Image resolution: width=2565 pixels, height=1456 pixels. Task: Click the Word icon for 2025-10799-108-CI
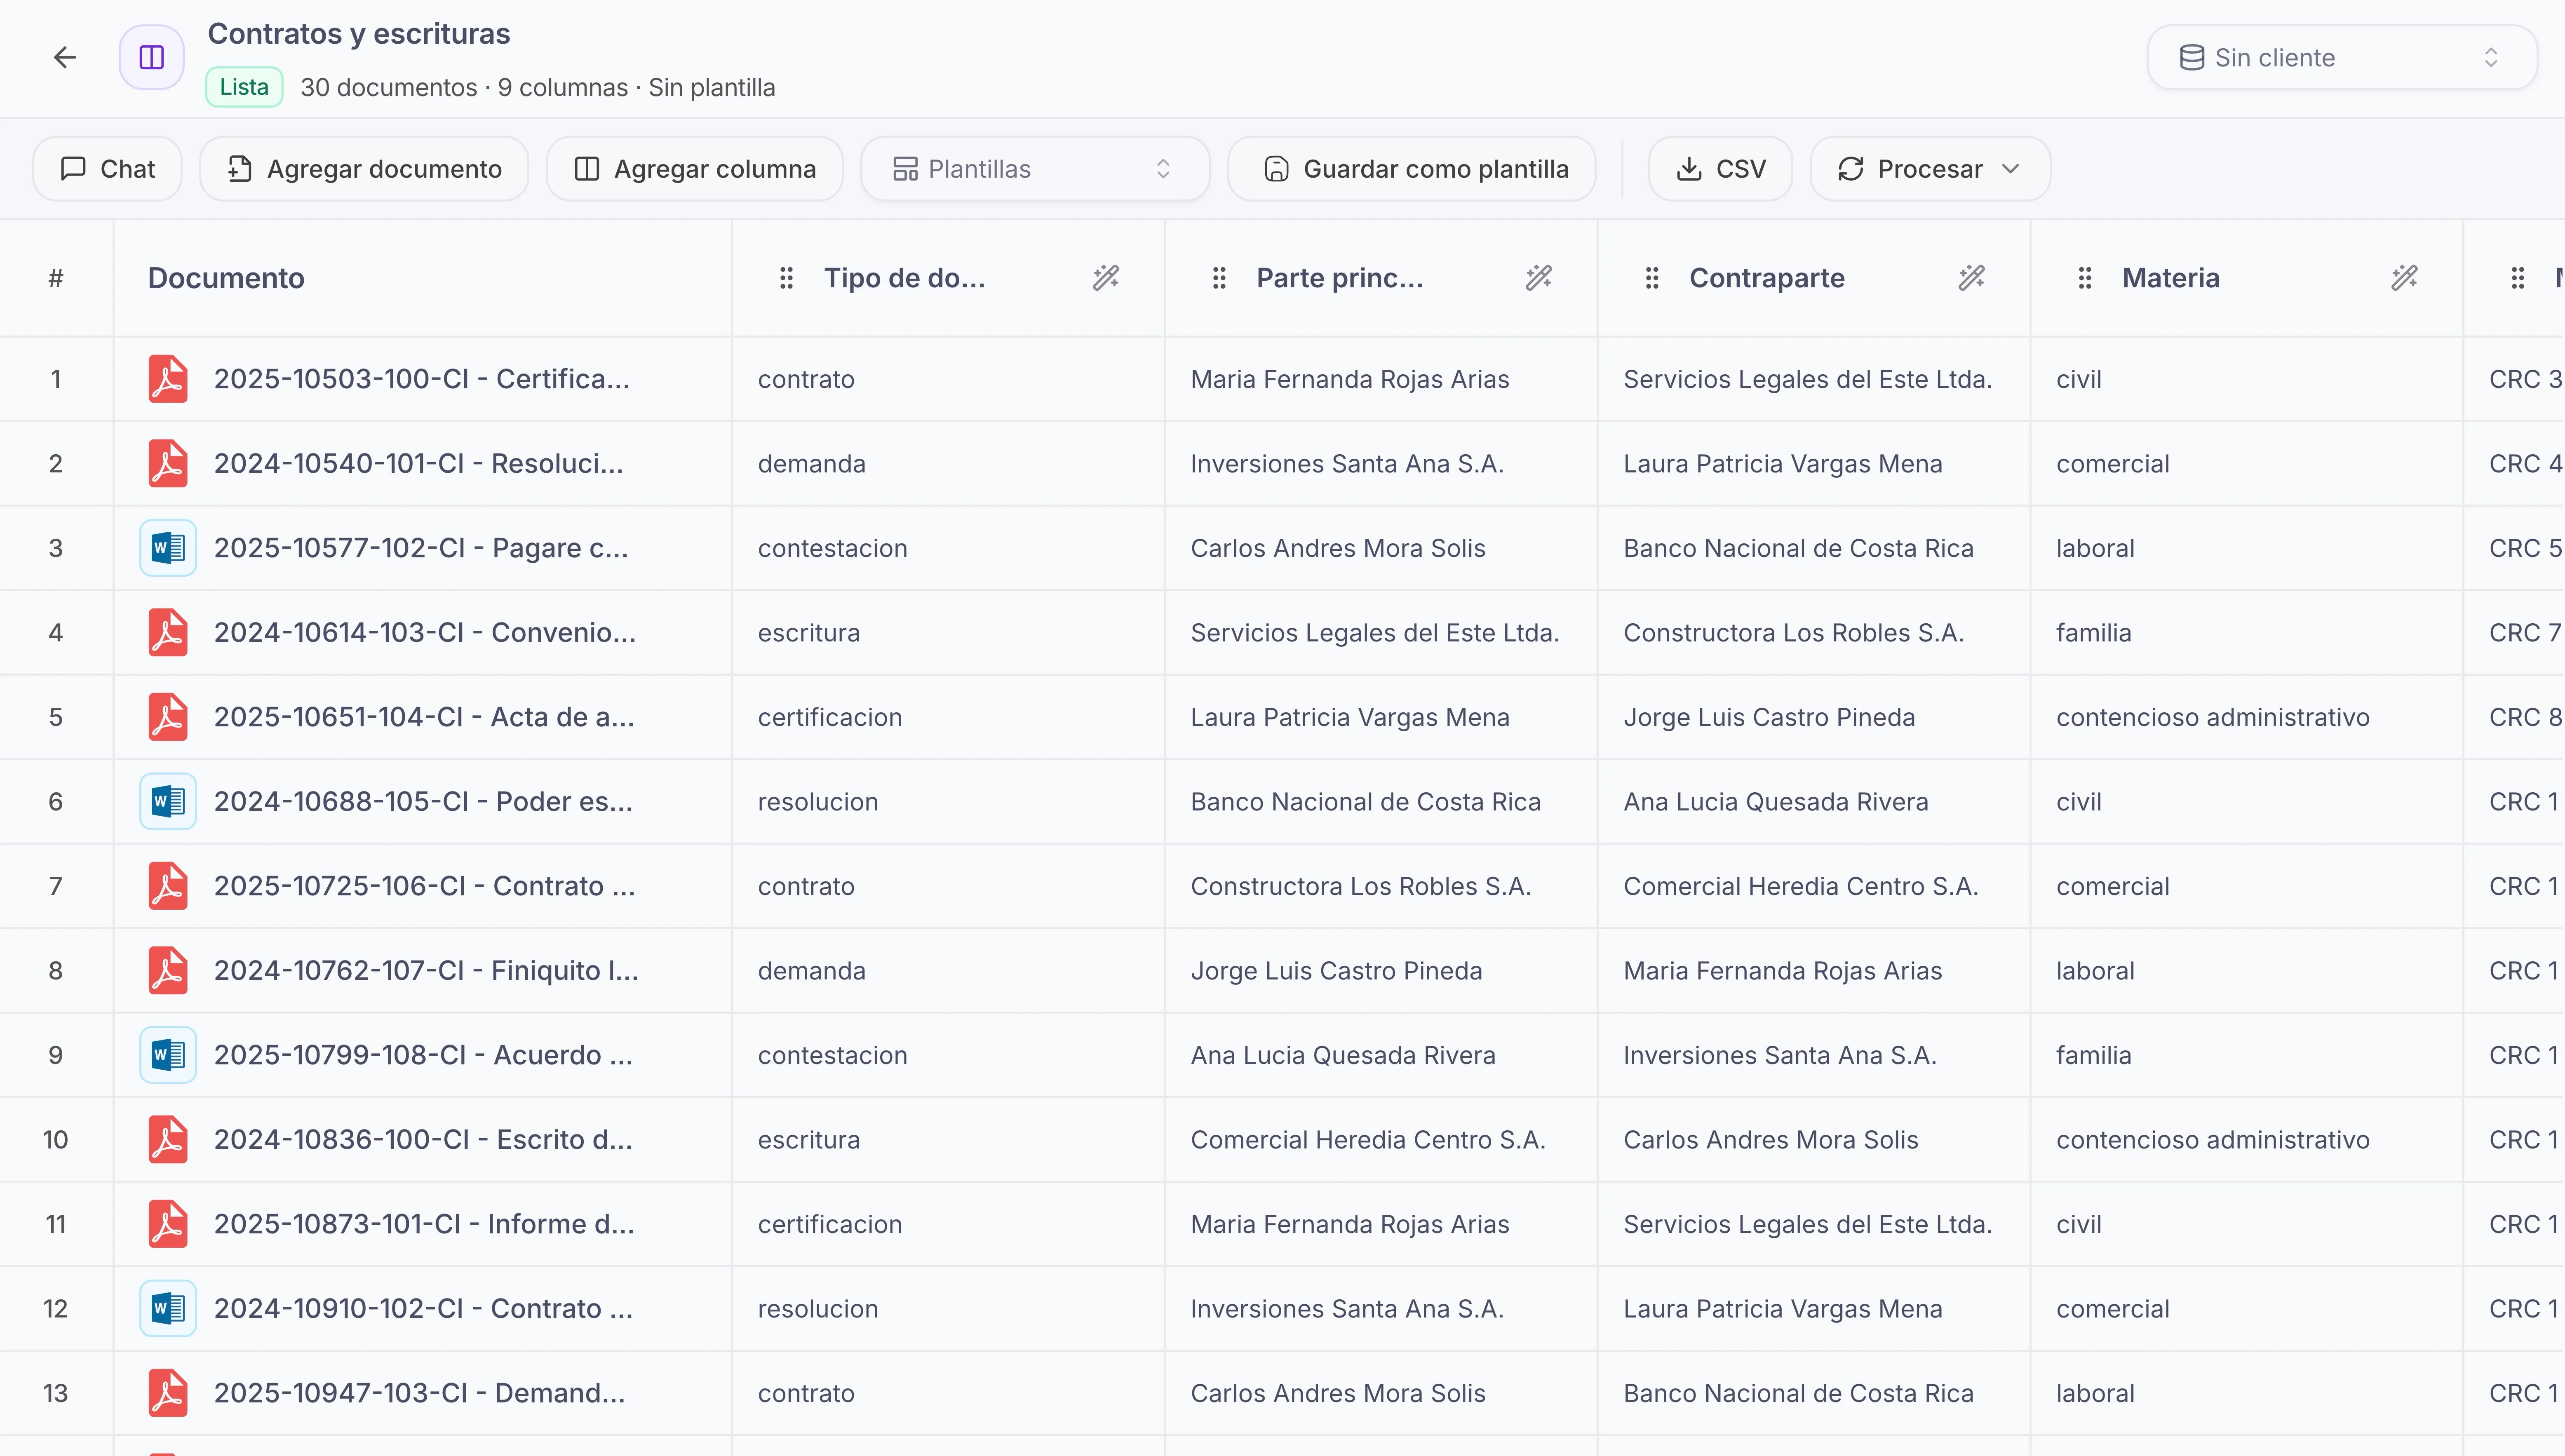click(x=168, y=1055)
